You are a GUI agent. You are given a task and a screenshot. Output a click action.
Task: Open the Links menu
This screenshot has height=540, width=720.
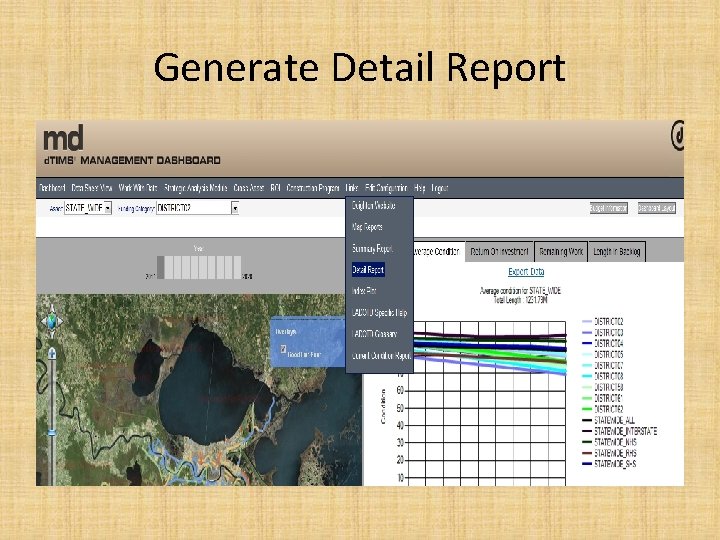[352, 188]
